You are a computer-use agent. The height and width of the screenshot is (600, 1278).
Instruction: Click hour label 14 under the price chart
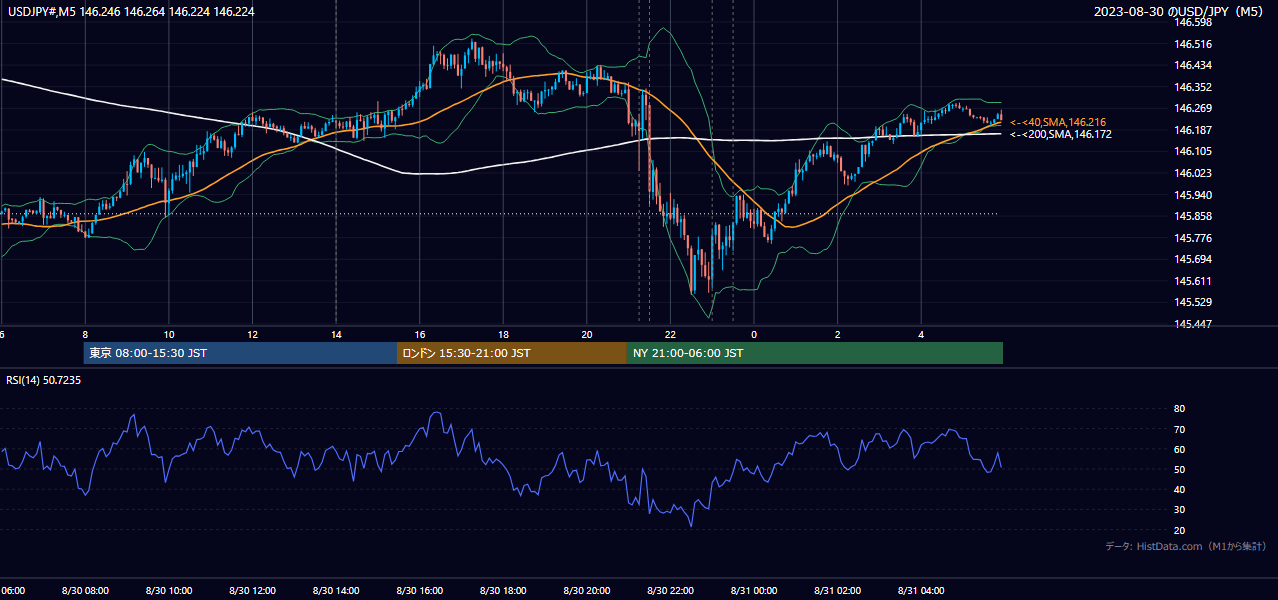[336, 335]
